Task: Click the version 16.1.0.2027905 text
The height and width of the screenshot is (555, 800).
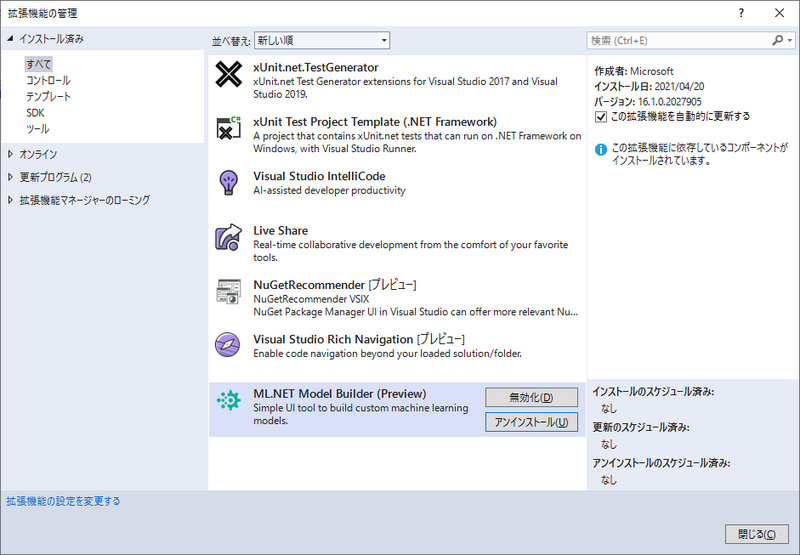Action: click(648, 102)
